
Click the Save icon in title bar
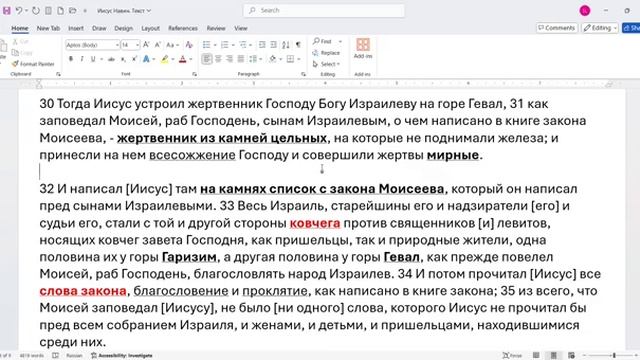[7, 11]
